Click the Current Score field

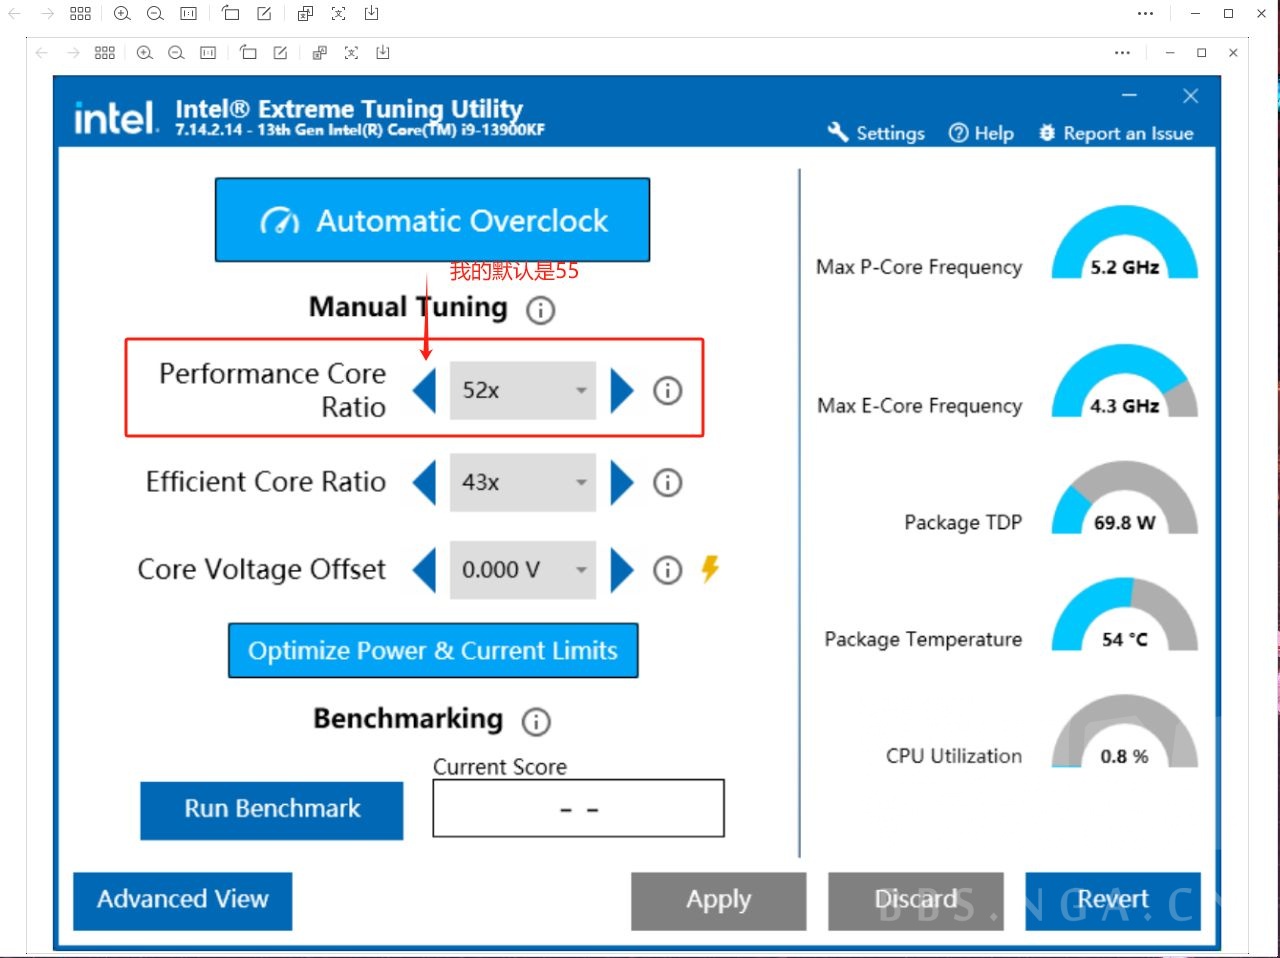pyautogui.click(x=578, y=809)
